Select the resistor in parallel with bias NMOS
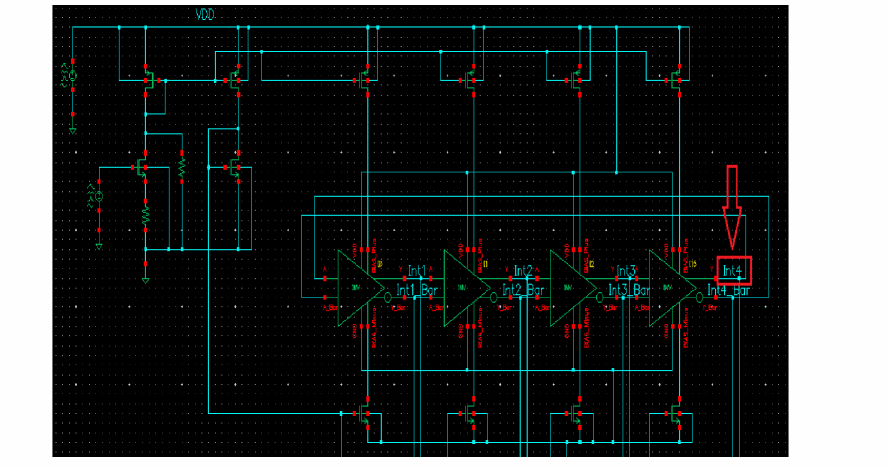 (x=182, y=166)
